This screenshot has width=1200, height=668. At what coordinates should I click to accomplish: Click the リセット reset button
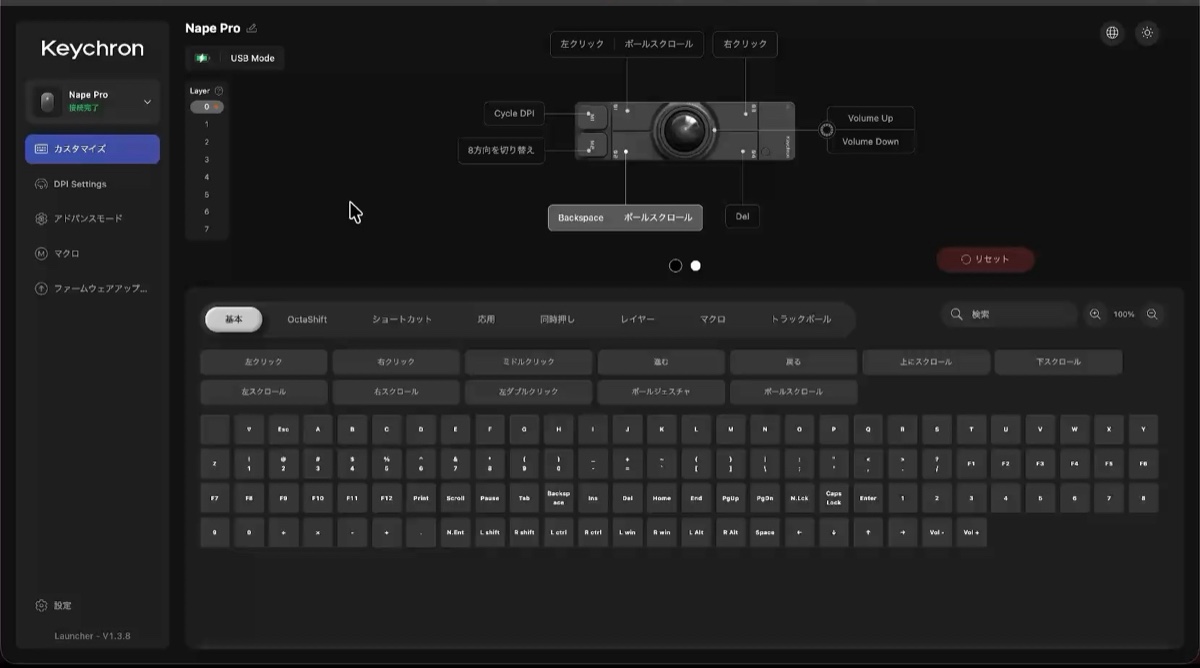coord(985,259)
